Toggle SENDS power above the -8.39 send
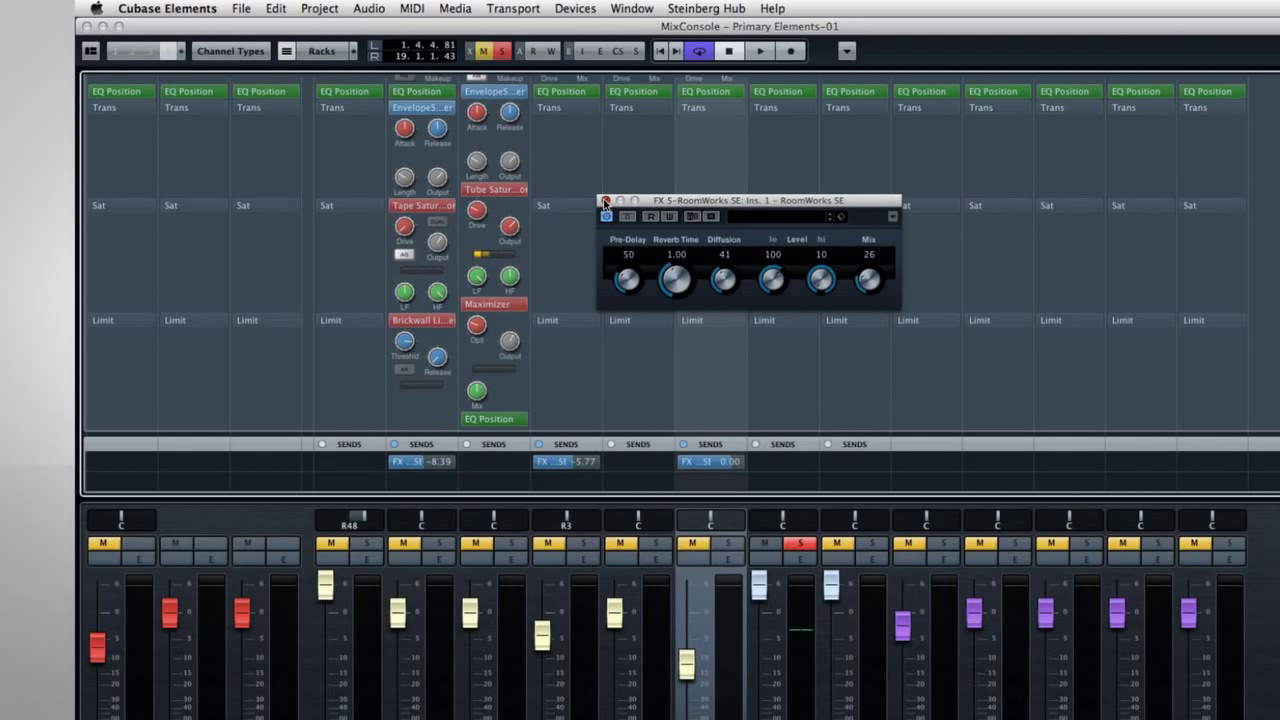This screenshot has height=720, width=1280. [394, 444]
